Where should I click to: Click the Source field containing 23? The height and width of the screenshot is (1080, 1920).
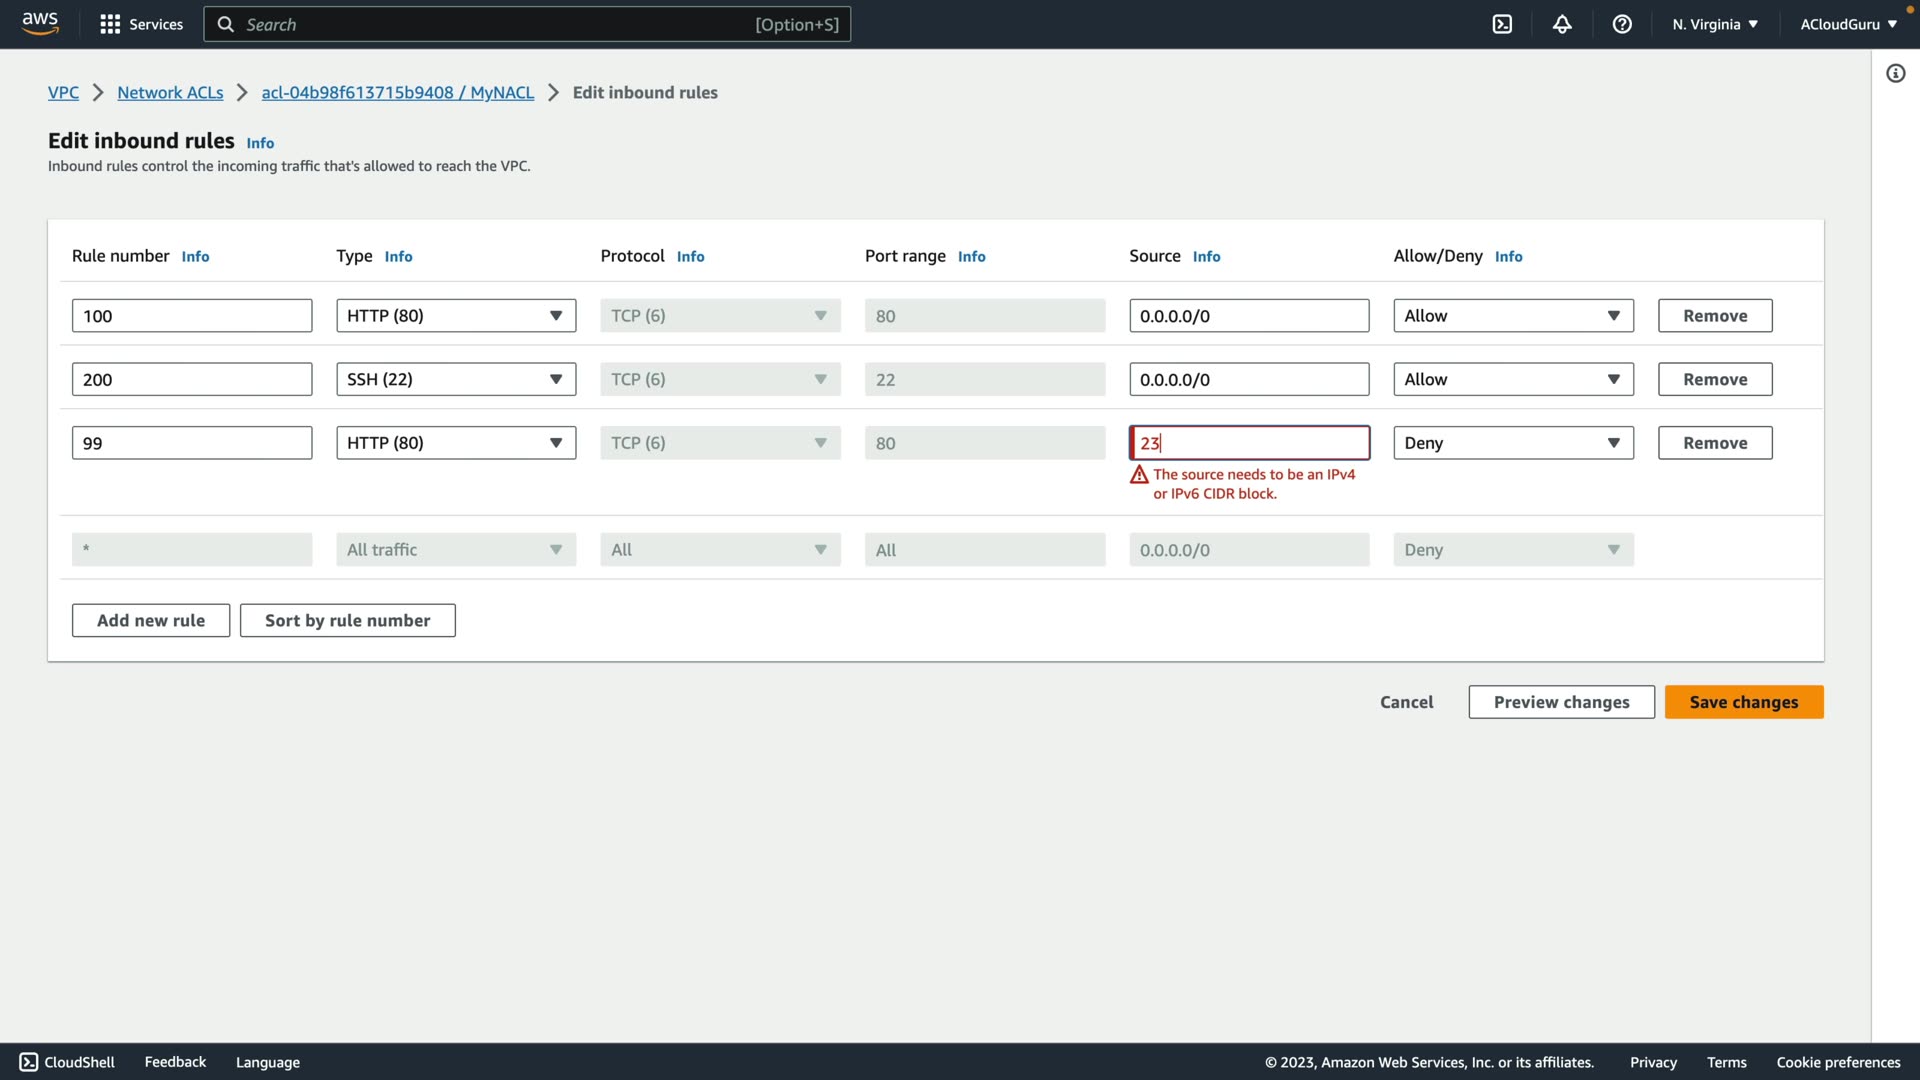coord(1249,443)
